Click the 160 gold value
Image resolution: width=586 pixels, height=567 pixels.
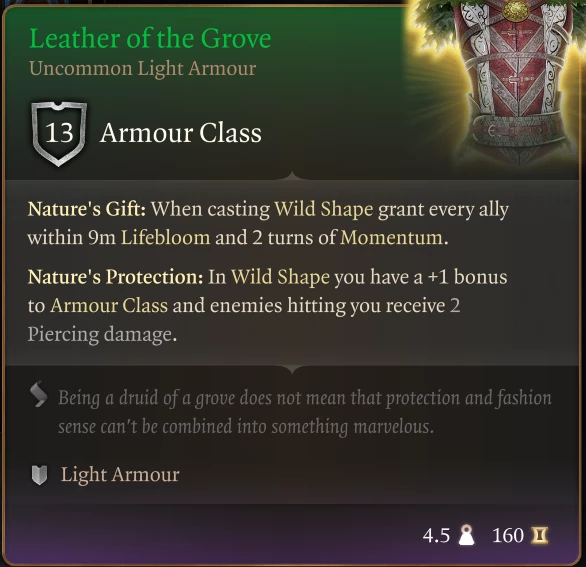pos(508,535)
